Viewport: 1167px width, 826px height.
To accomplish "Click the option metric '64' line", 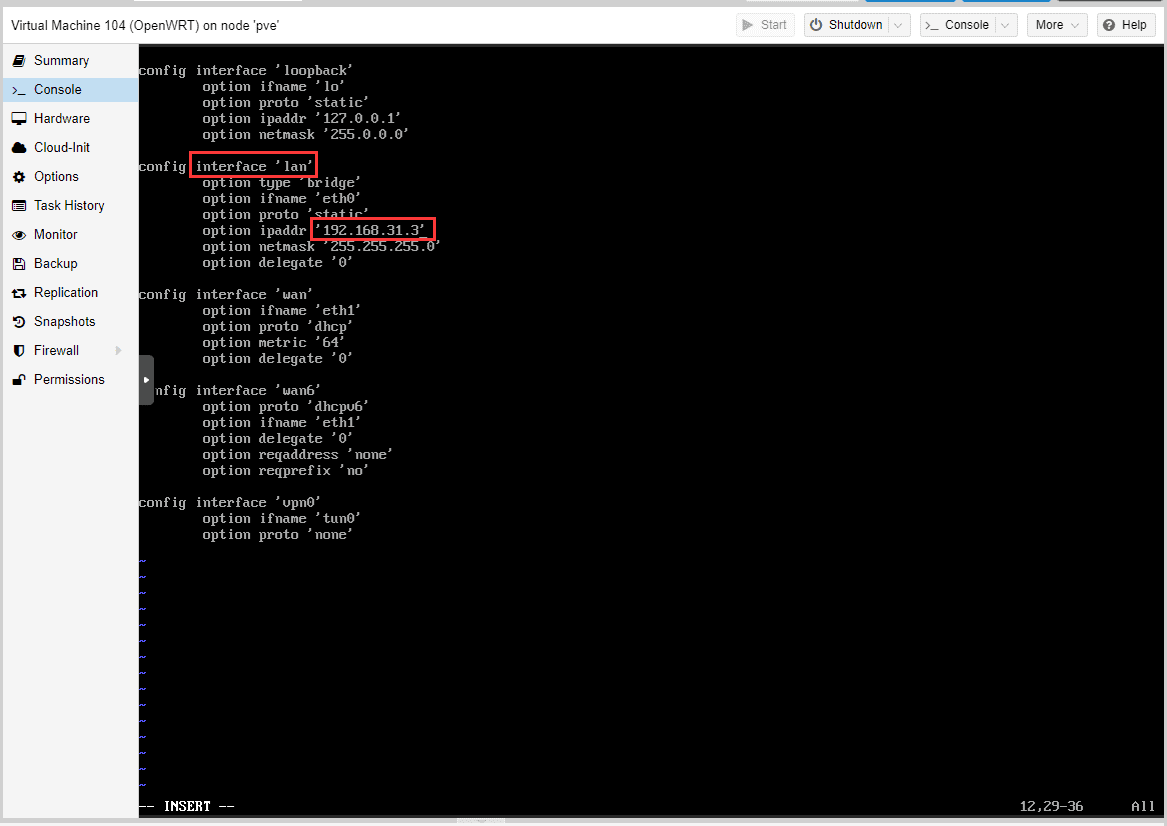I will click(273, 343).
